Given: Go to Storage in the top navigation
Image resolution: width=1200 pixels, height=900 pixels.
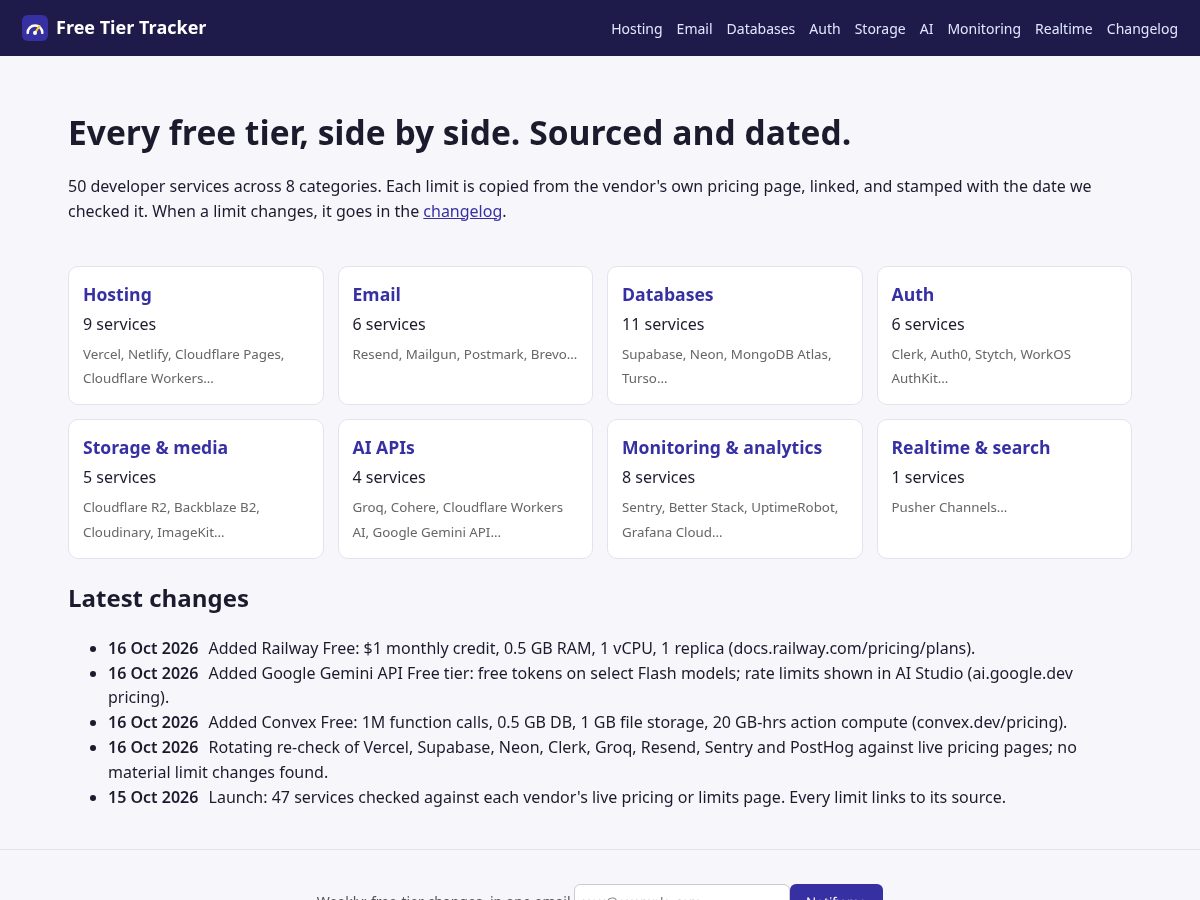Looking at the screenshot, I should tap(880, 29).
